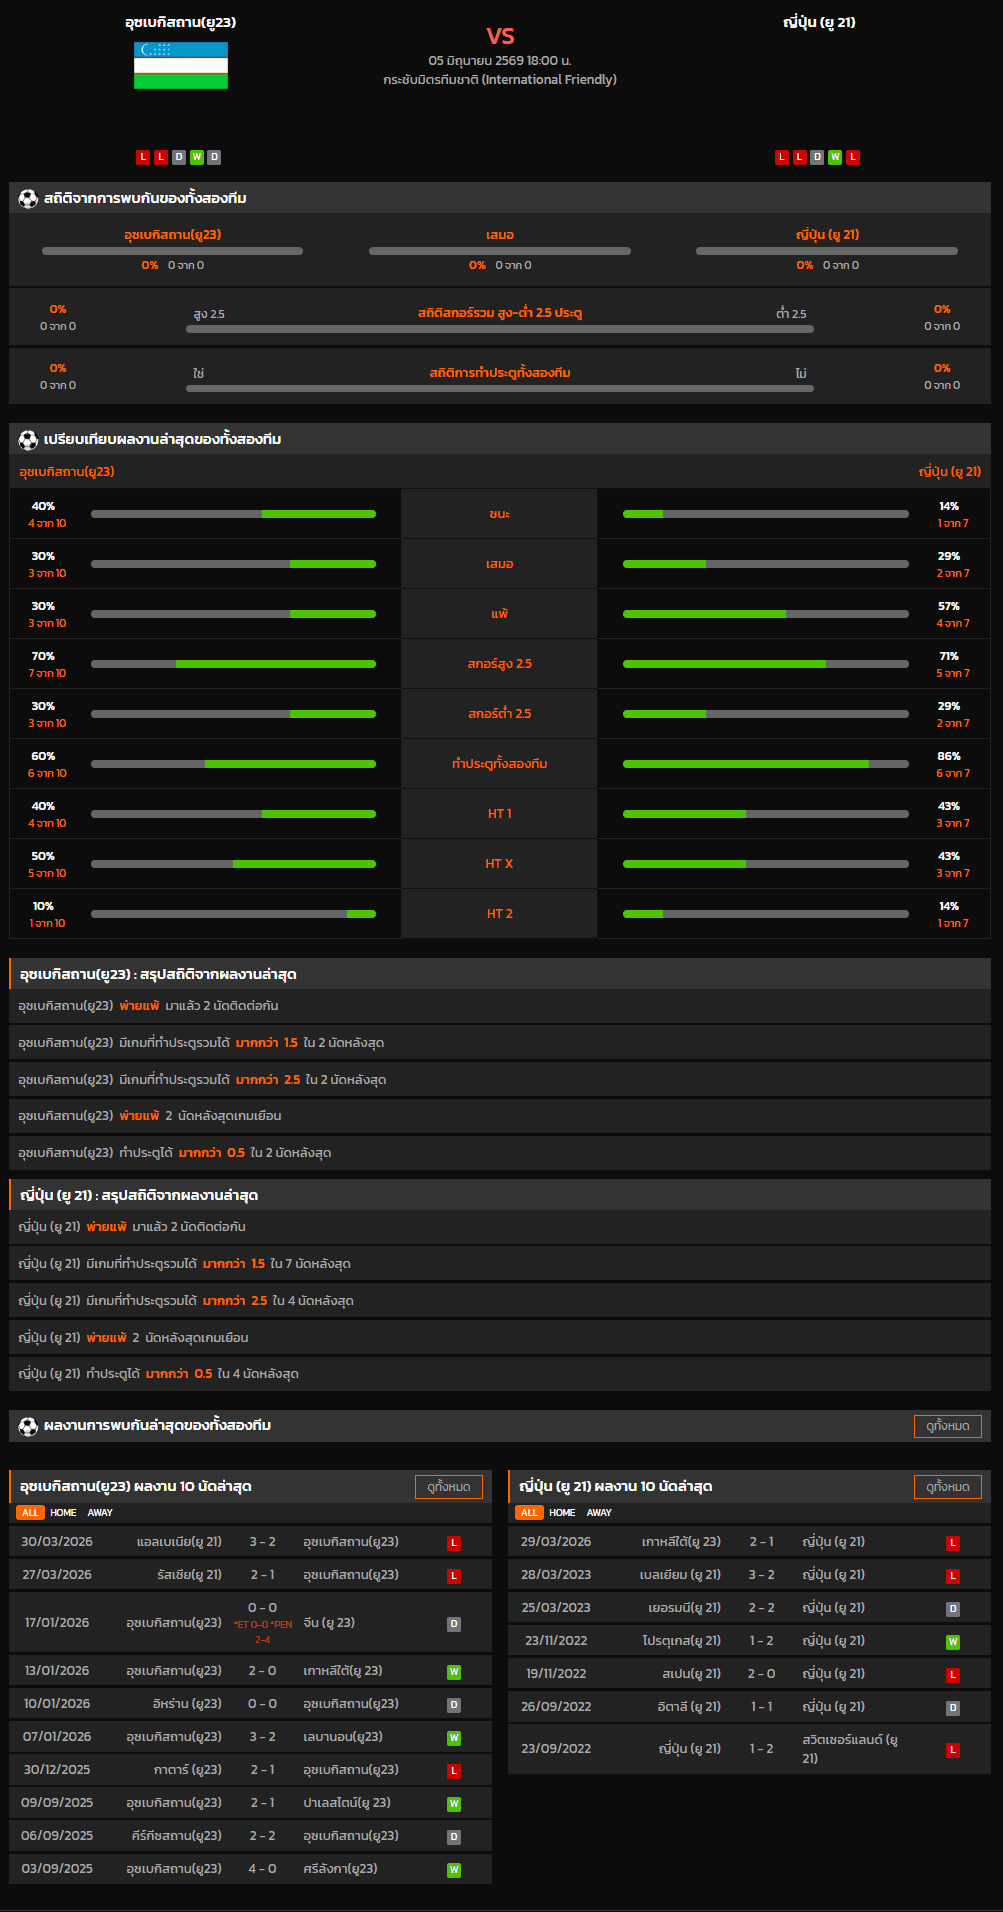Click the team name ญี่ปุ่น (ยู 21) at top
The height and width of the screenshot is (1912, 1003).
tap(820, 22)
